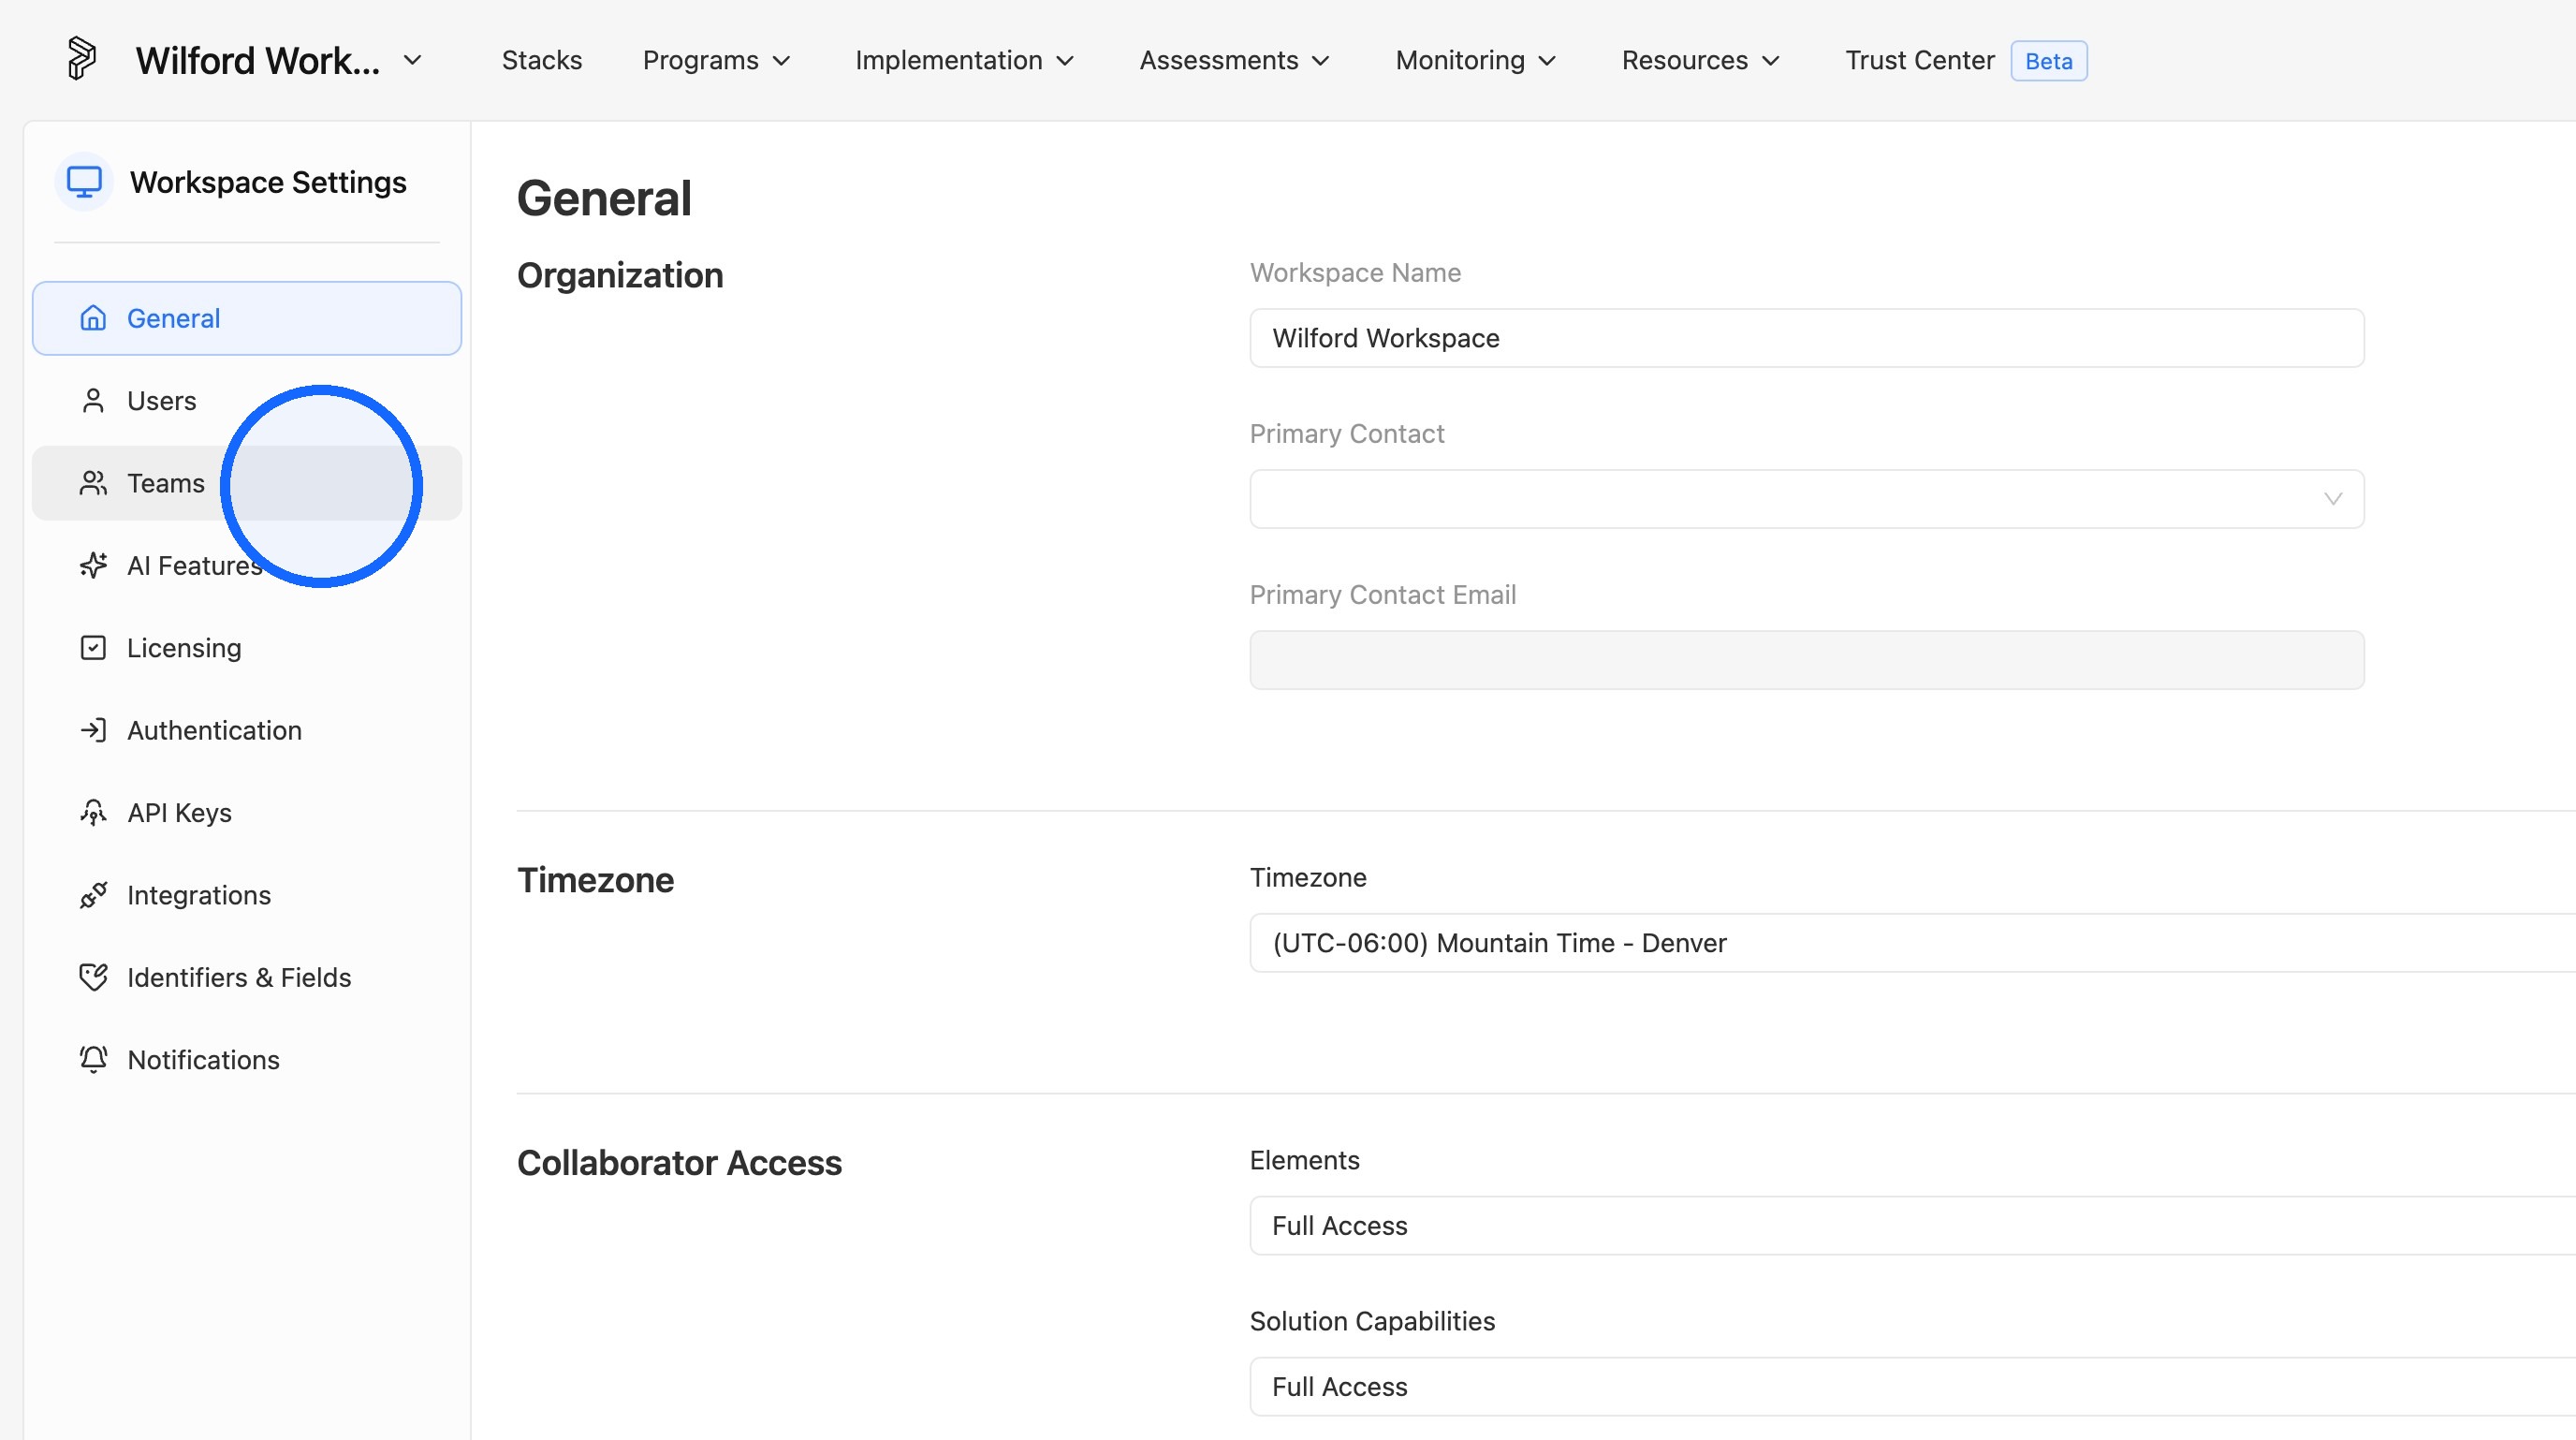Click the app logo icon
Screen dimensions: 2576x1440
click(81, 59)
